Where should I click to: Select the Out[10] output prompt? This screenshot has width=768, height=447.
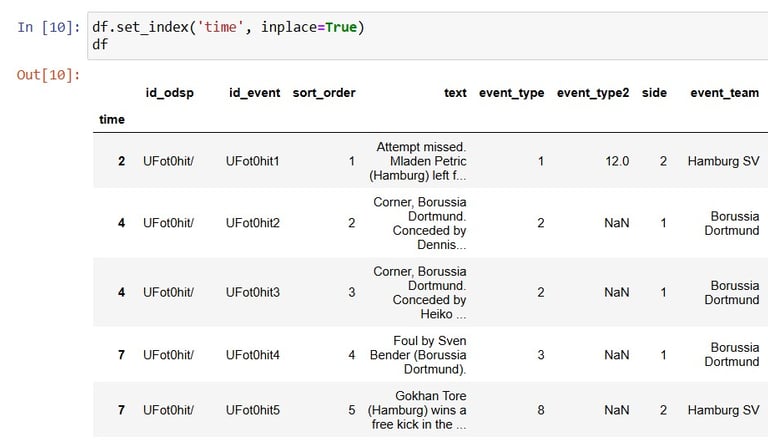(x=48, y=75)
